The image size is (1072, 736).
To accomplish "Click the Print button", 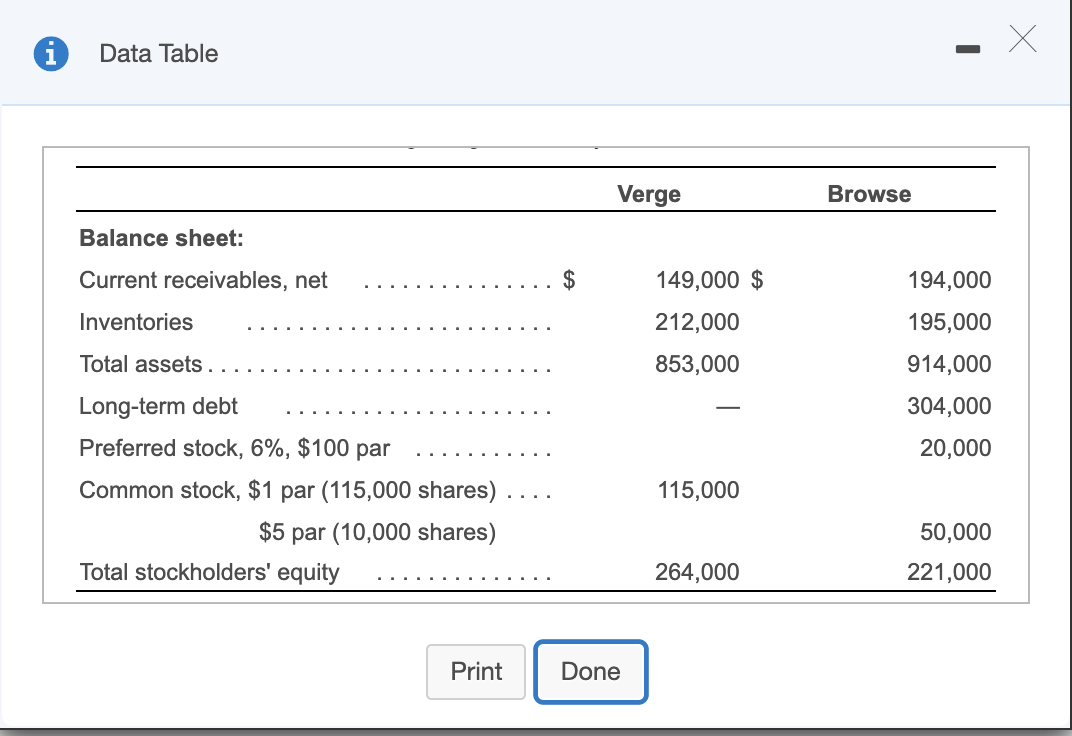I will pyautogui.click(x=475, y=671).
